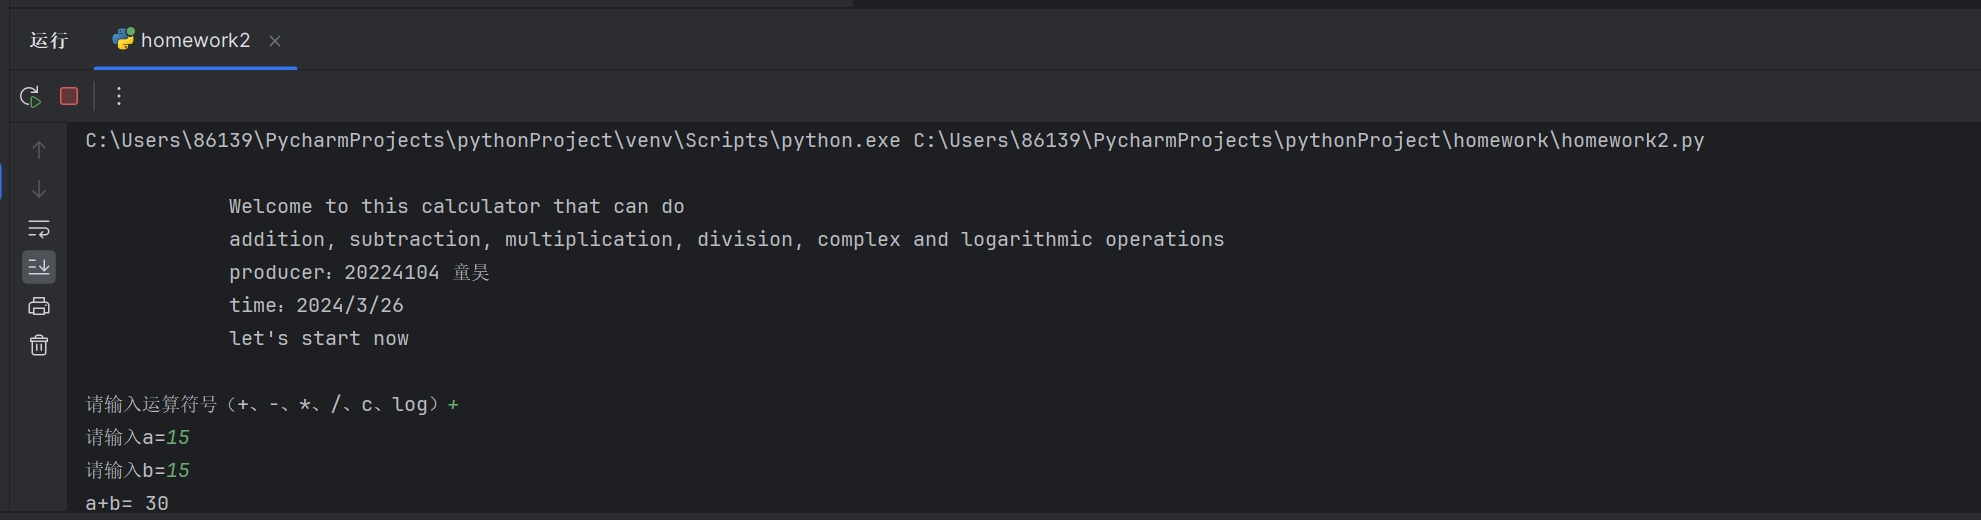
Task: Click the green input value after 请输入b=
Action: click(178, 470)
